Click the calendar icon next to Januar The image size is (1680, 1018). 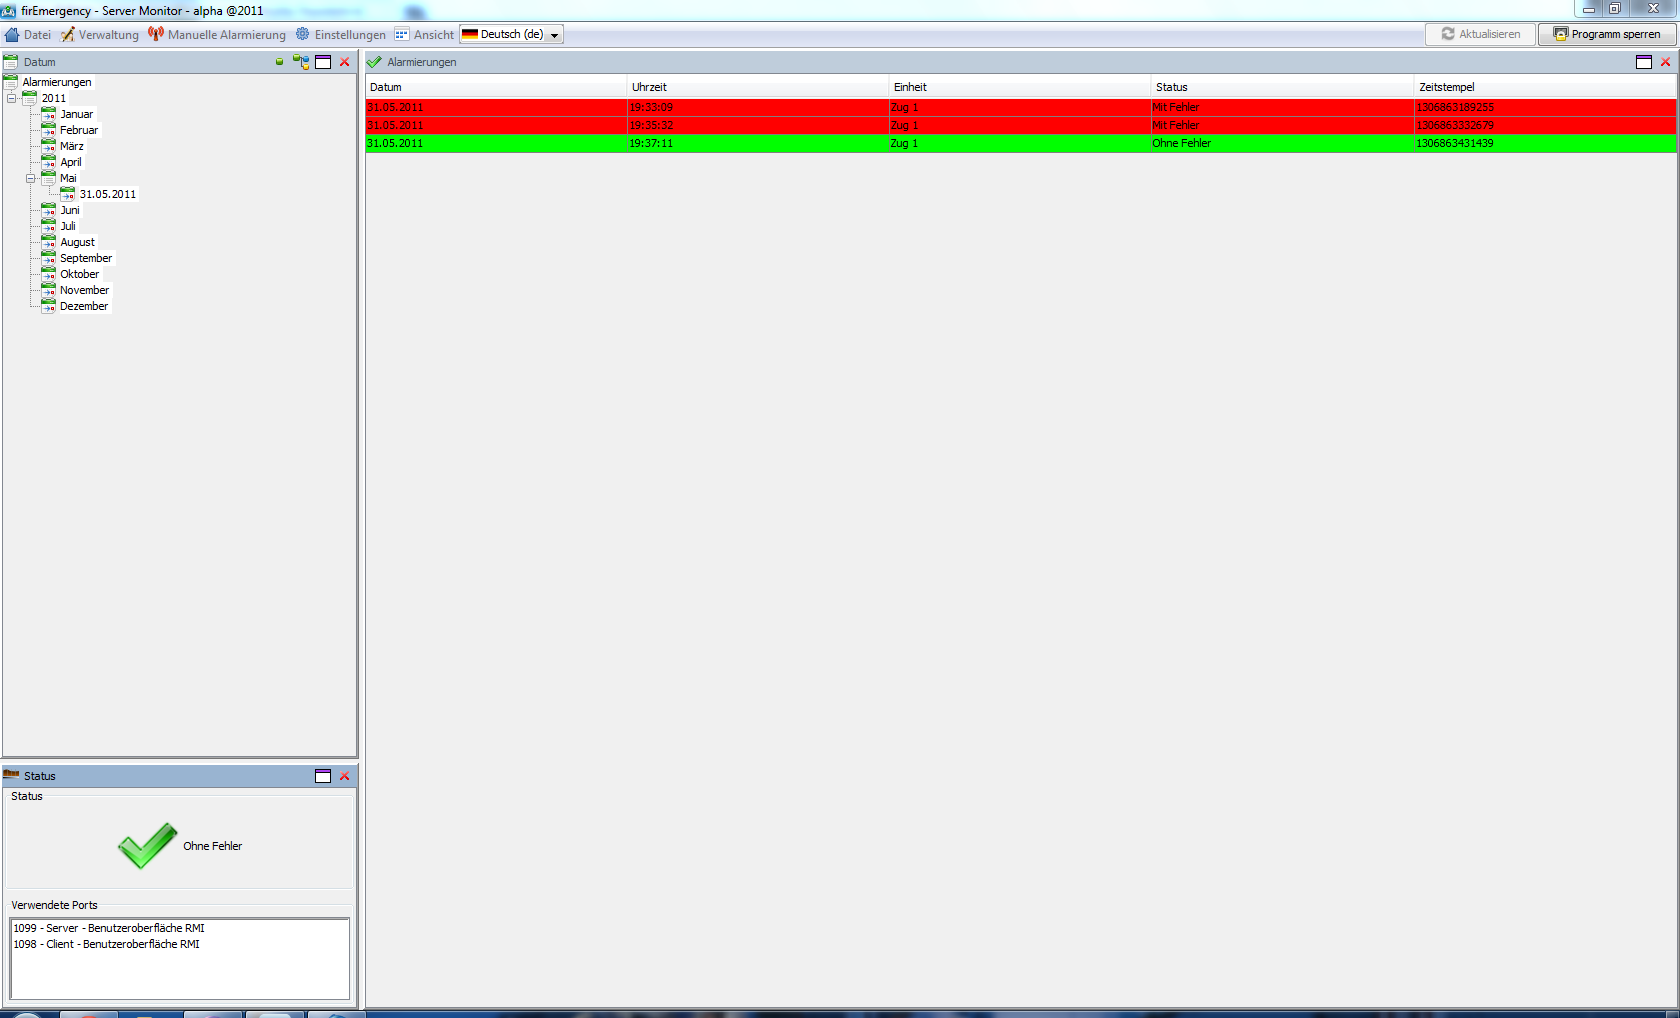(x=48, y=114)
